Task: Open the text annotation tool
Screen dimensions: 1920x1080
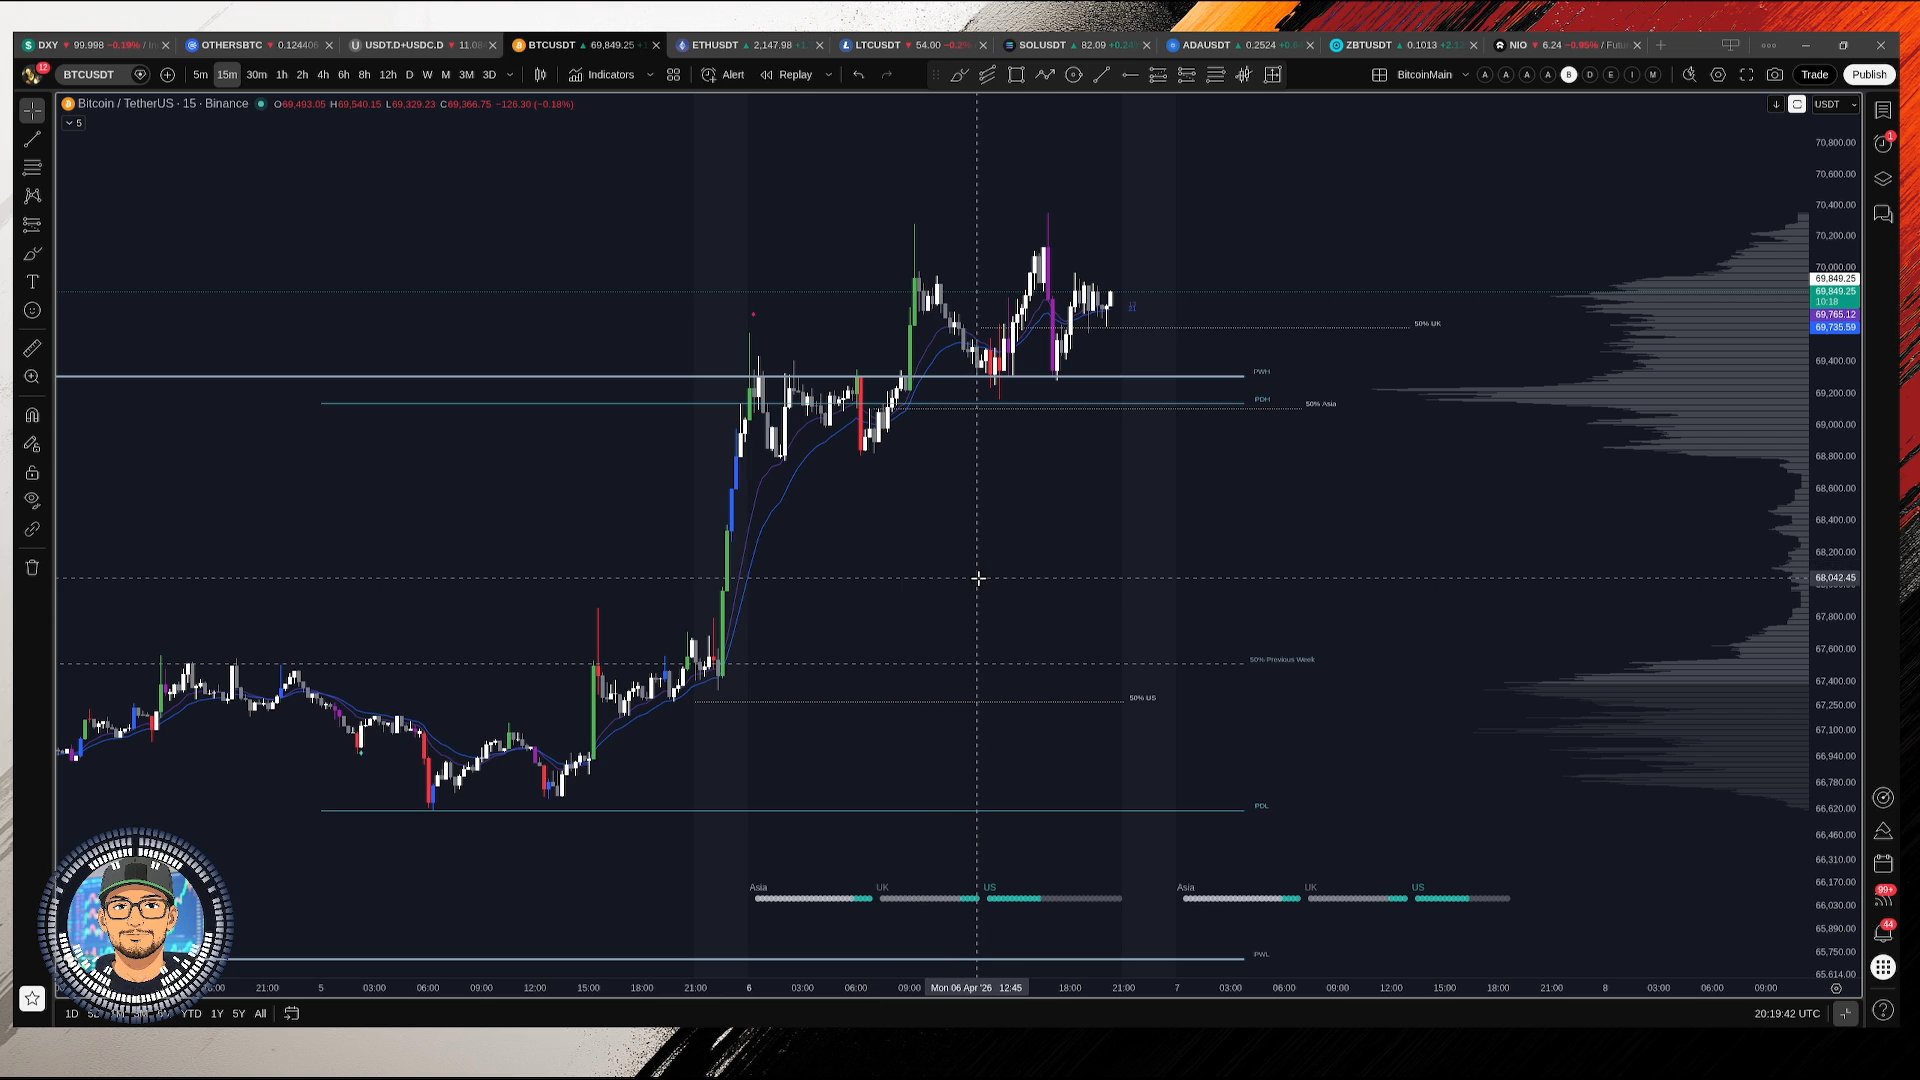Action: pos(32,282)
